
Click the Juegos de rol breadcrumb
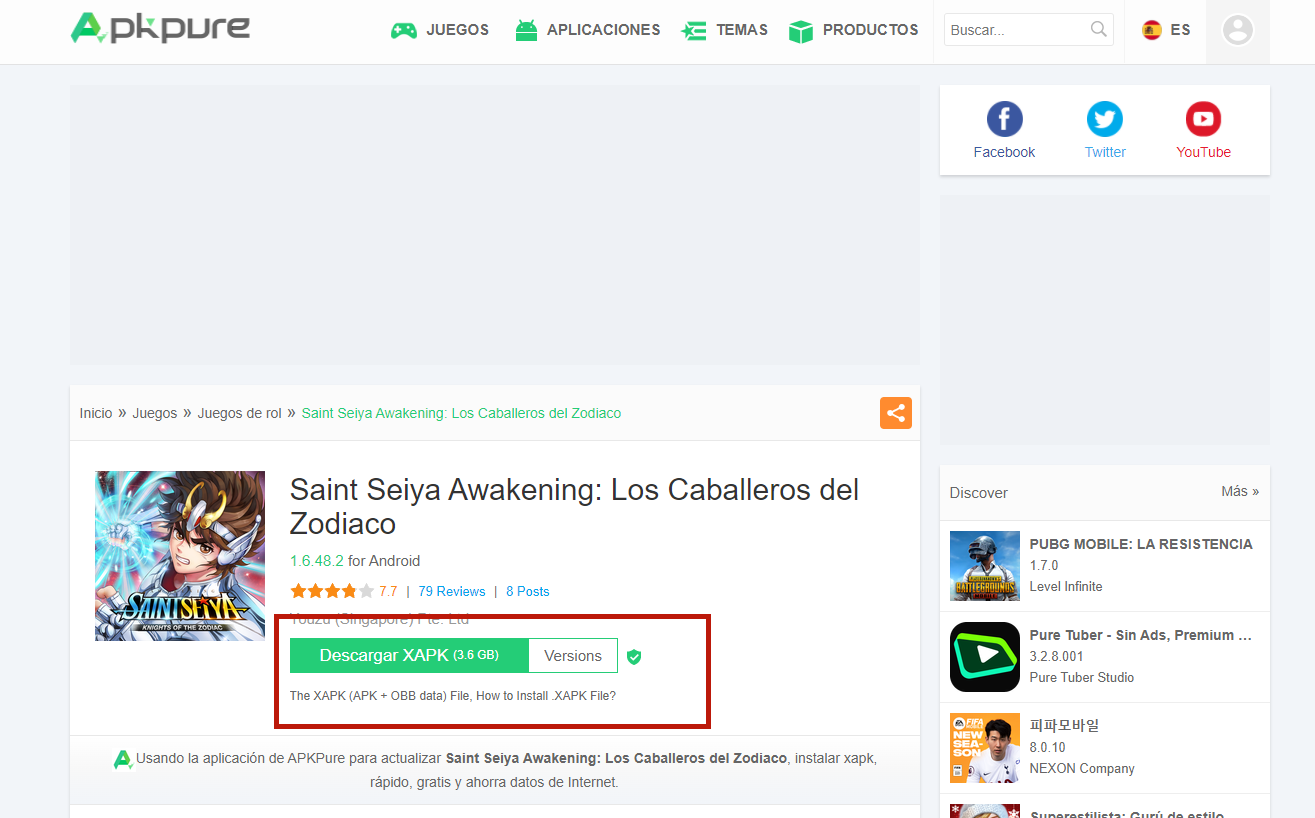tap(239, 413)
